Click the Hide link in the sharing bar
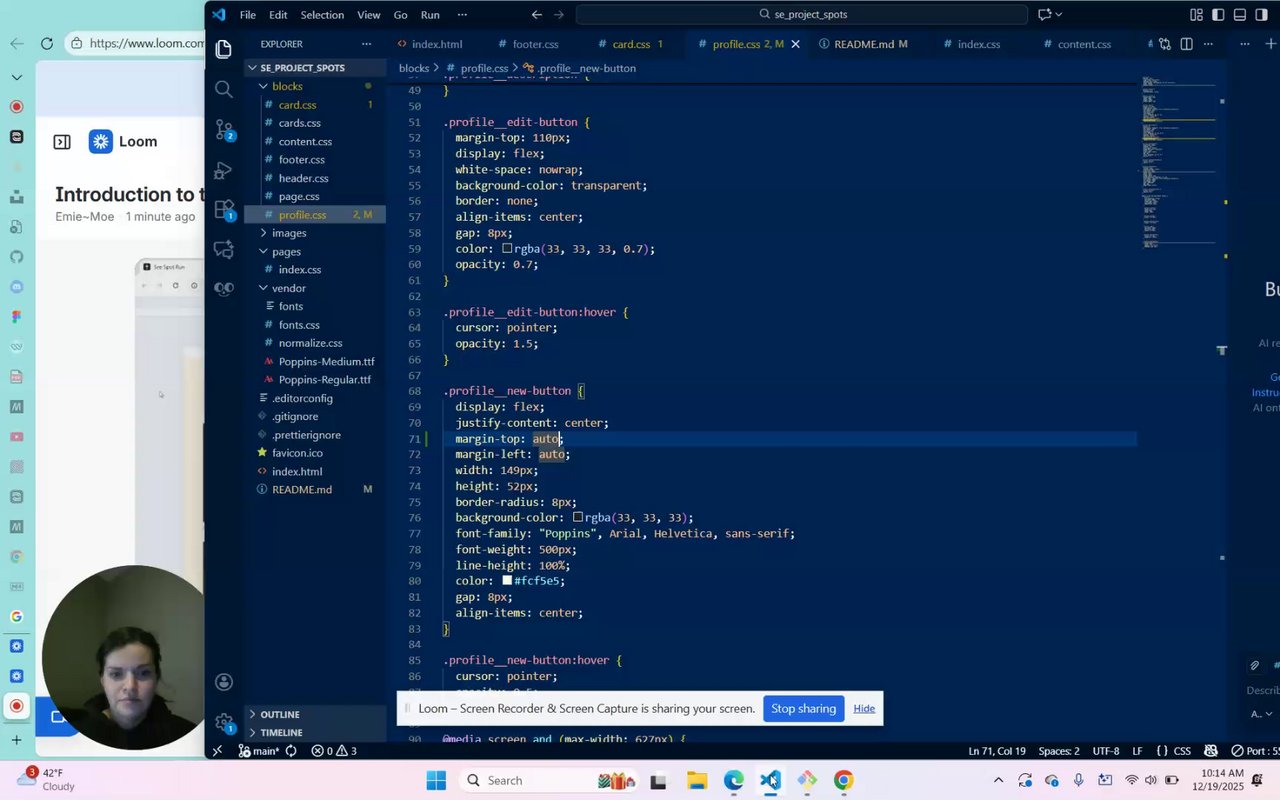The image size is (1280, 800). click(864, 709)
